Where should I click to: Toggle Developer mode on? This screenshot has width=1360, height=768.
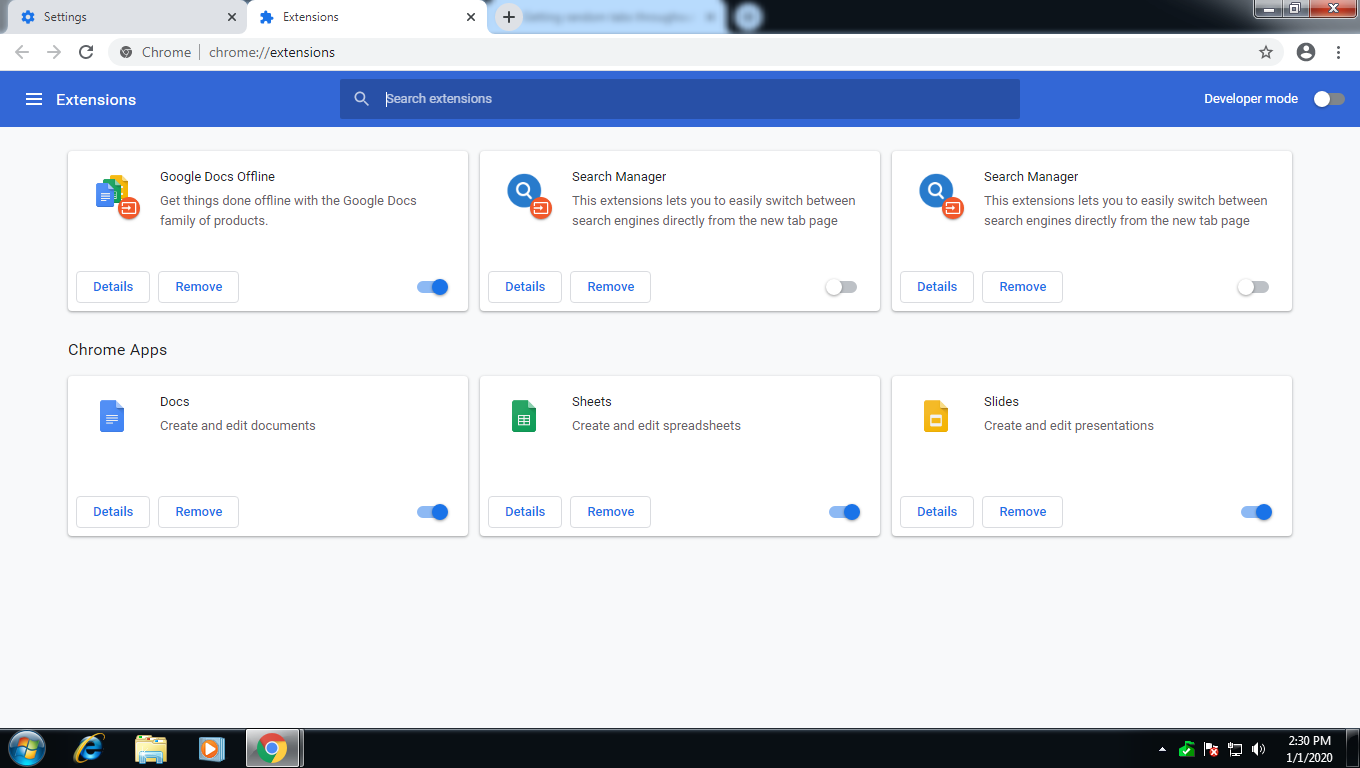click(1329, 99)
